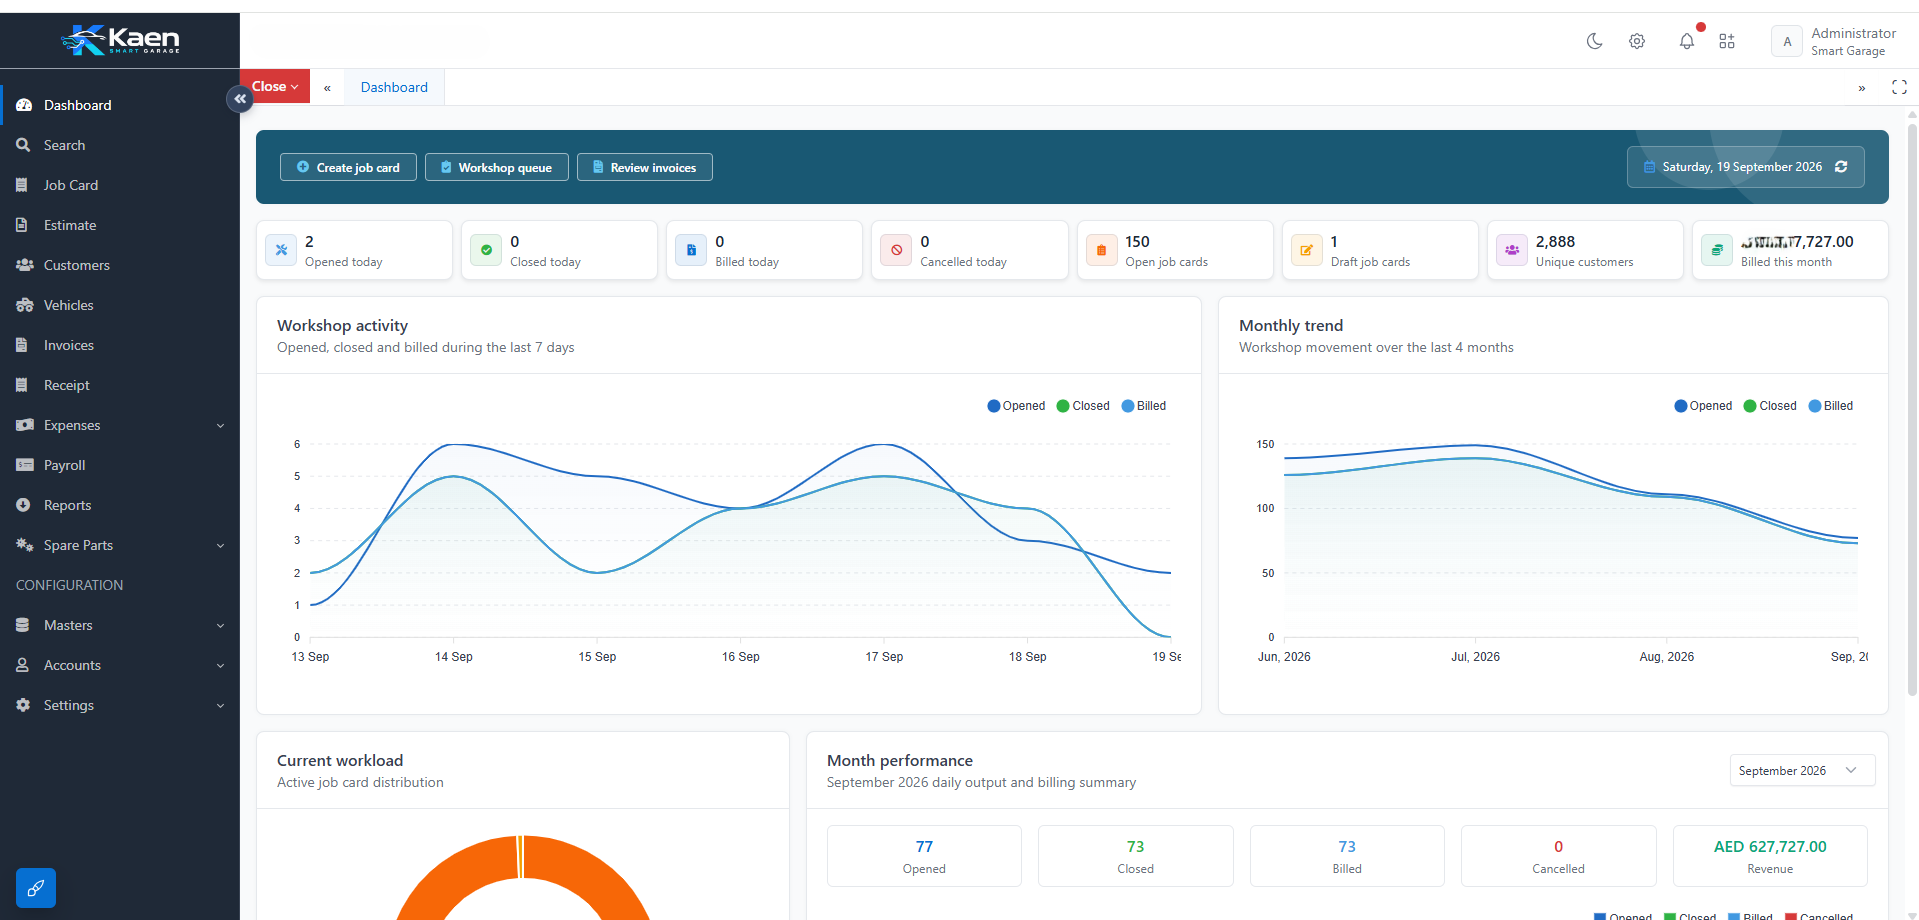
Task: Toggle Closed series in Monthly trend legend
Action: [1770, 406]
